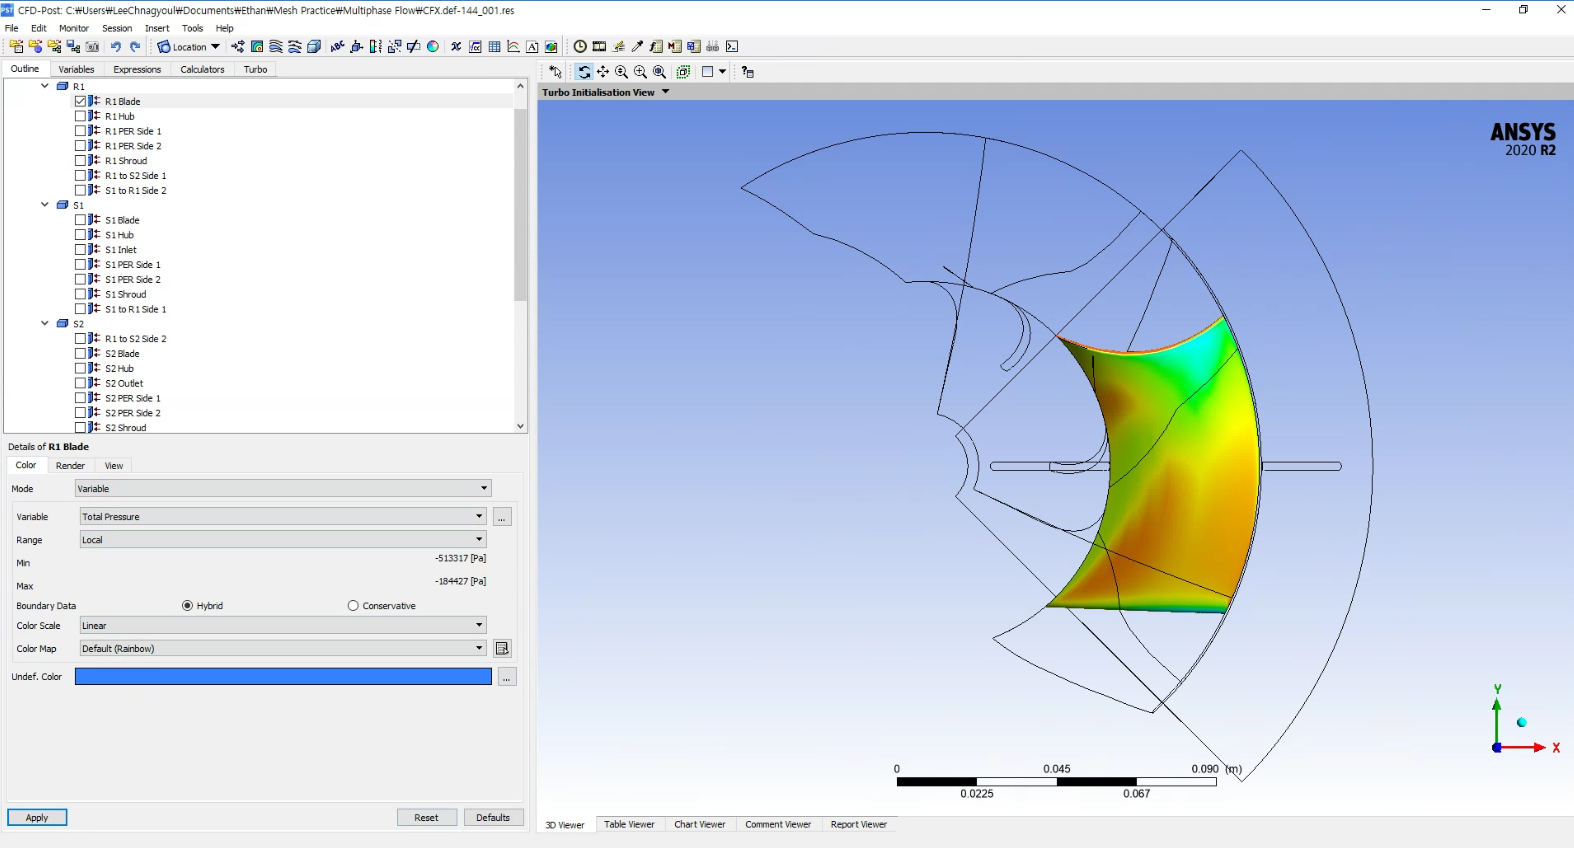
Task: Click the Defaults button
Action: (493, 818)
